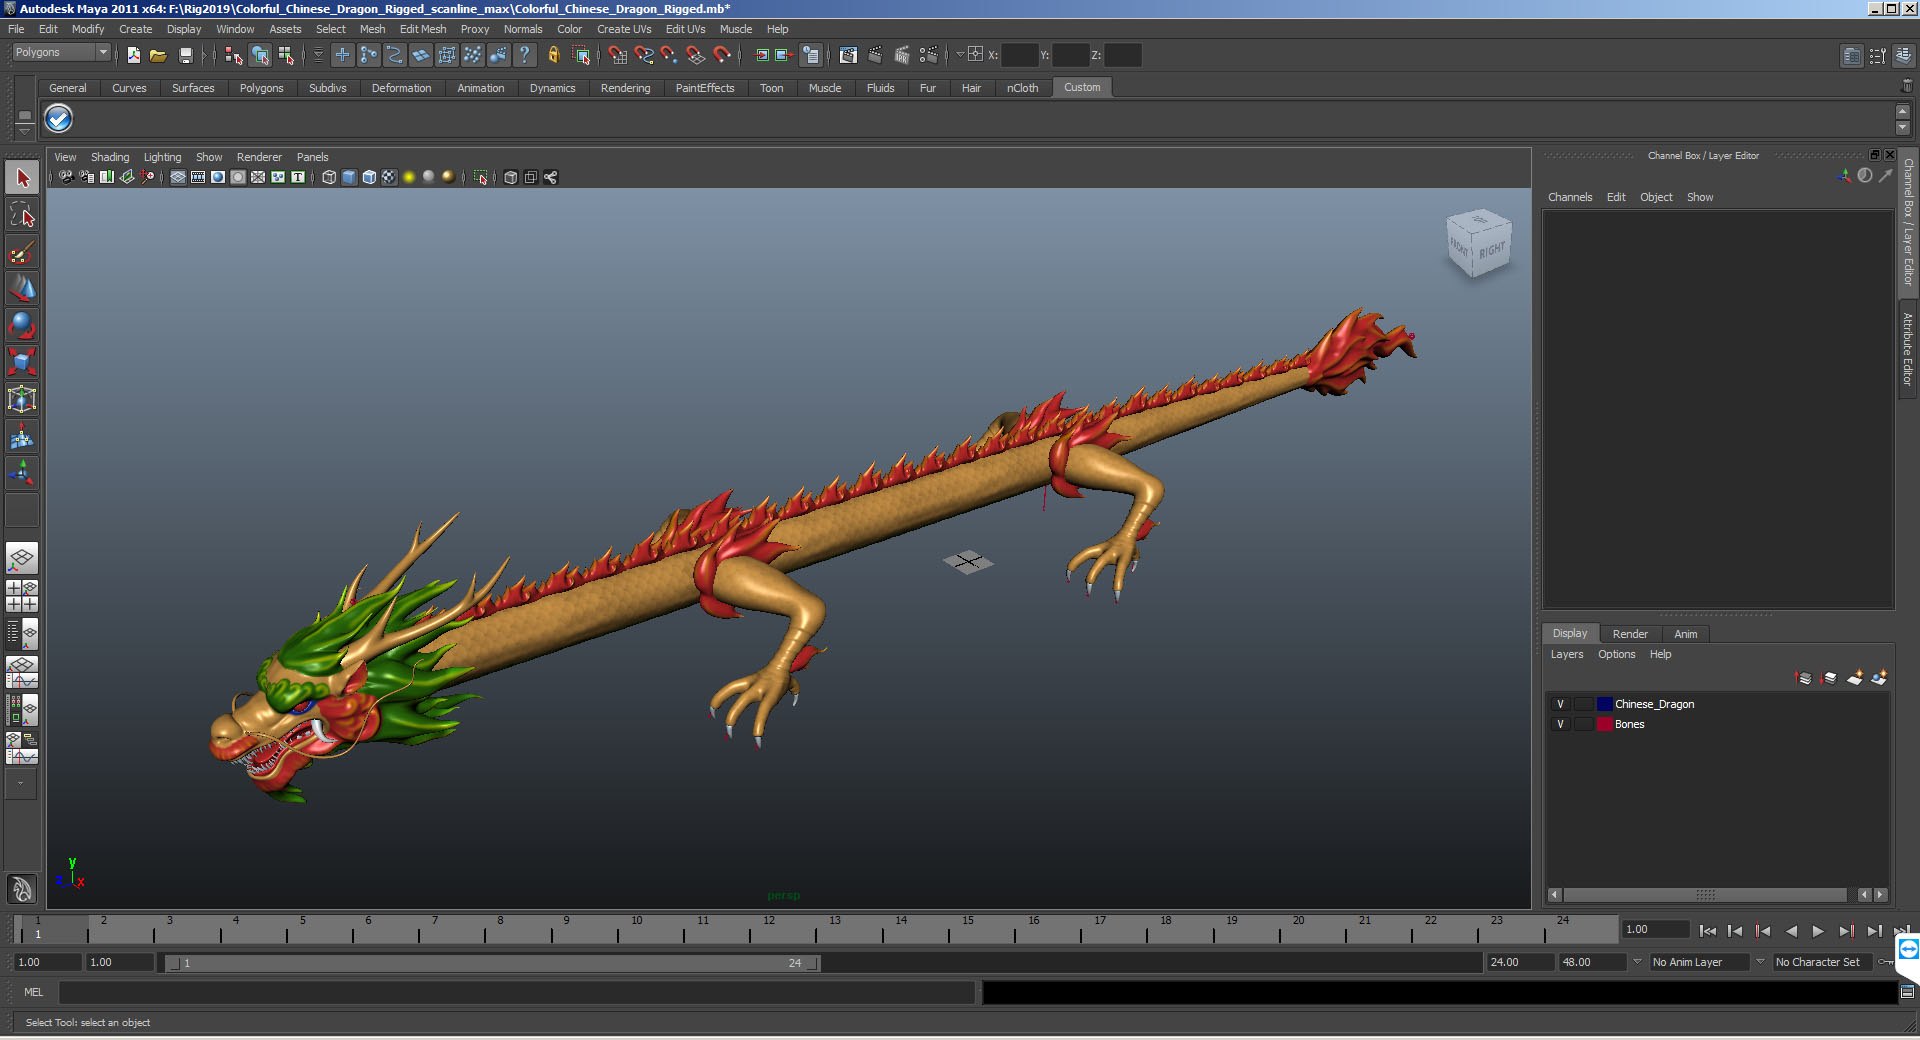This screenshot has height=1040, width=1920.
Task: Open the viewport Shading menu
Action: pos(110,157)
